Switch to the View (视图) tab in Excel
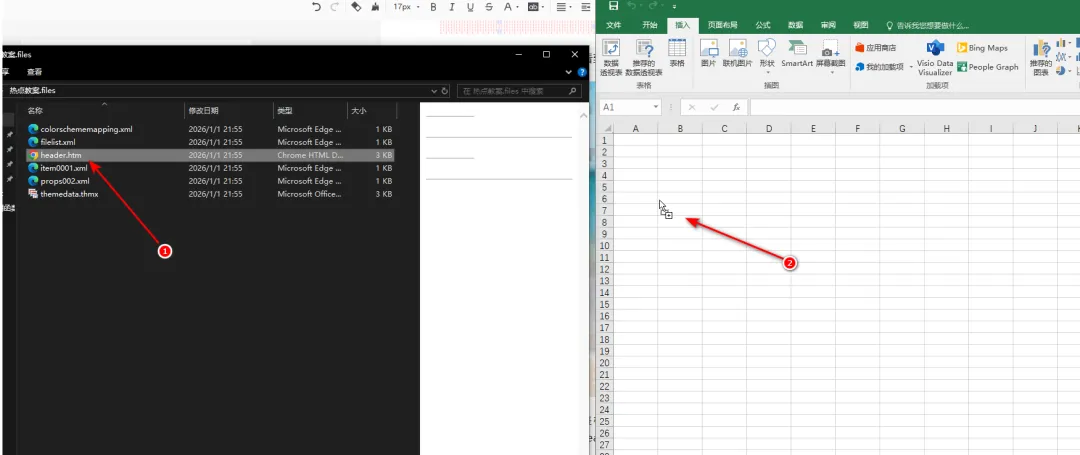Viewport: 1080px width, 455px height. point(861,25)
